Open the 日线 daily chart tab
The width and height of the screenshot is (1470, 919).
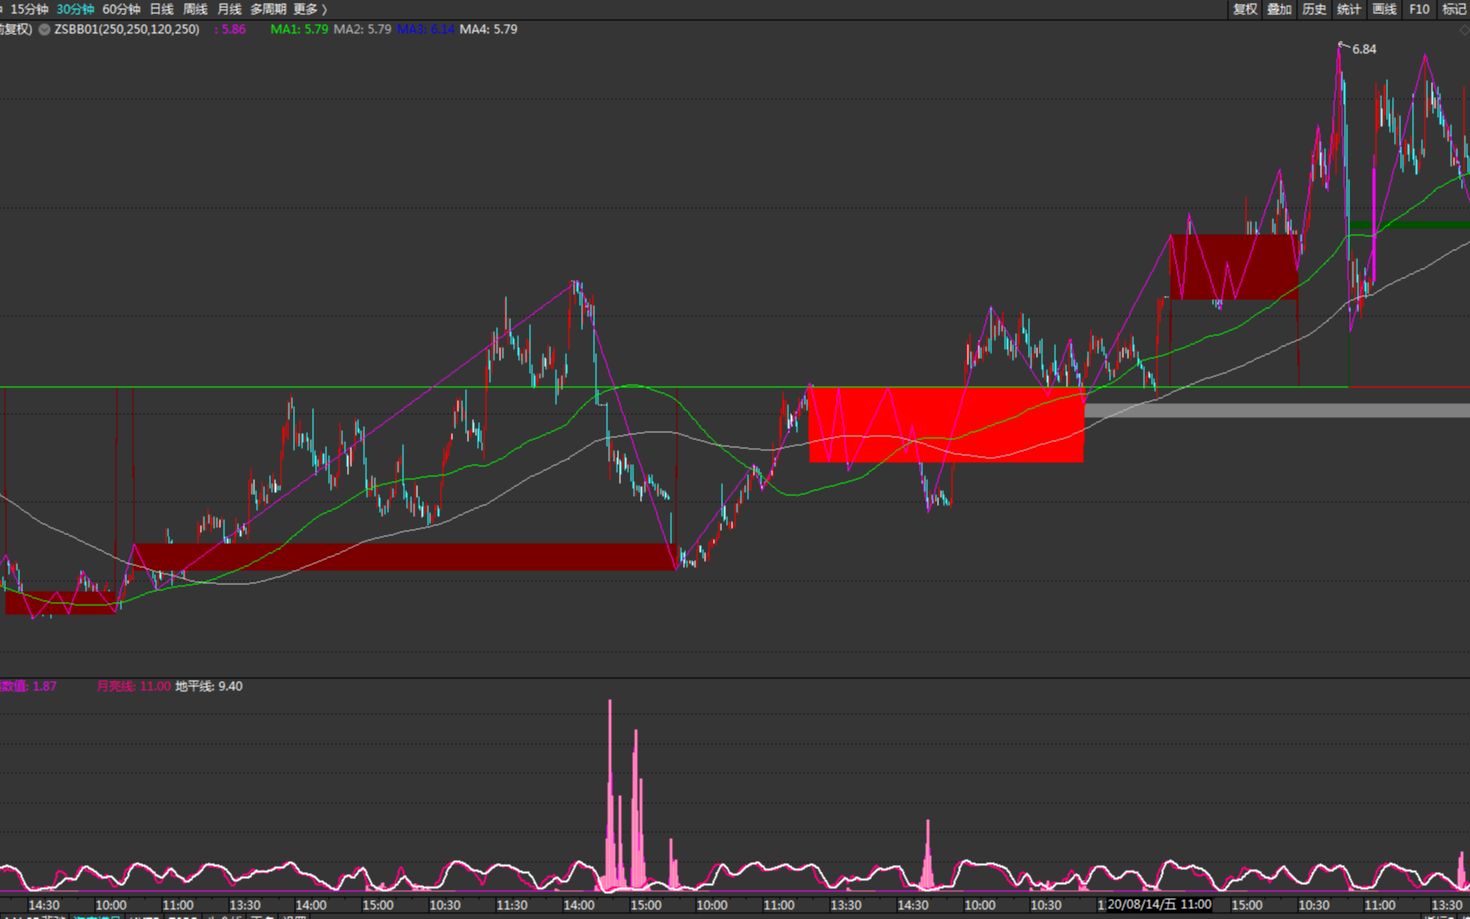pos(161,9)
